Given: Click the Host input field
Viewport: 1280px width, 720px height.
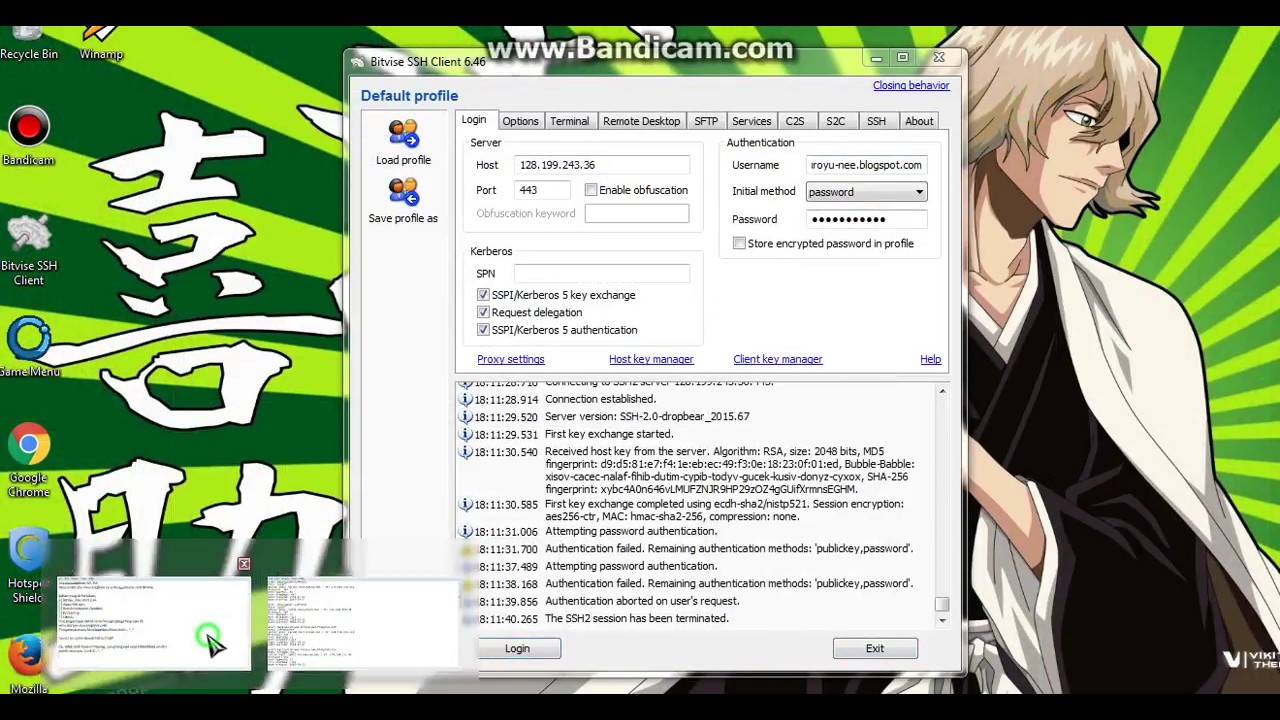Looking at the screenshot, I should tap(602, 165).
